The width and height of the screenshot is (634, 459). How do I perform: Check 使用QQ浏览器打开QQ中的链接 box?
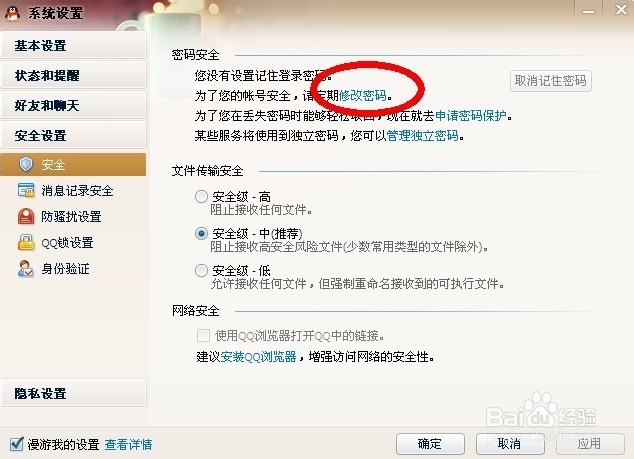[203, 335]
